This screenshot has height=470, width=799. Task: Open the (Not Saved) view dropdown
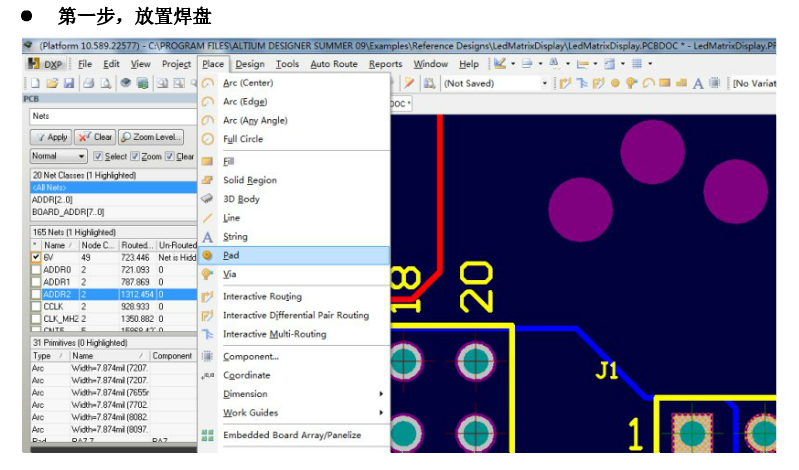[x=495, y=84]
